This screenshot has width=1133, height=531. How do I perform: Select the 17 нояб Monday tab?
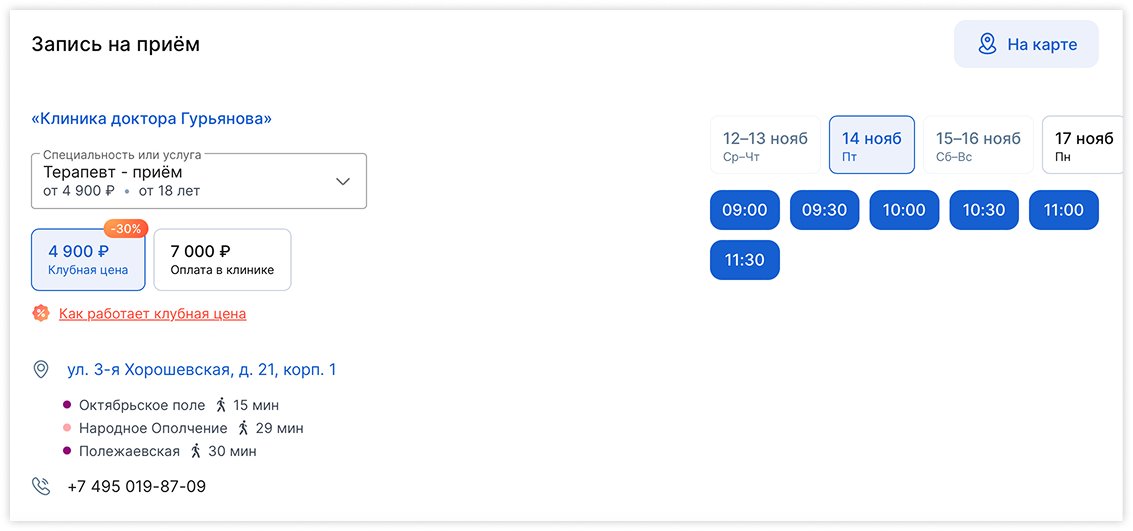pos(1083,145)
